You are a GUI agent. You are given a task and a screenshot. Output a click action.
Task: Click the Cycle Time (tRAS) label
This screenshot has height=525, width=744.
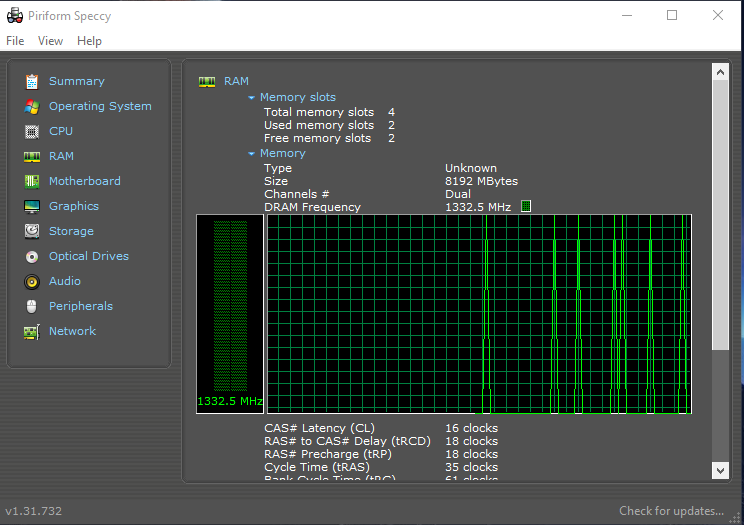click(316, 467)
